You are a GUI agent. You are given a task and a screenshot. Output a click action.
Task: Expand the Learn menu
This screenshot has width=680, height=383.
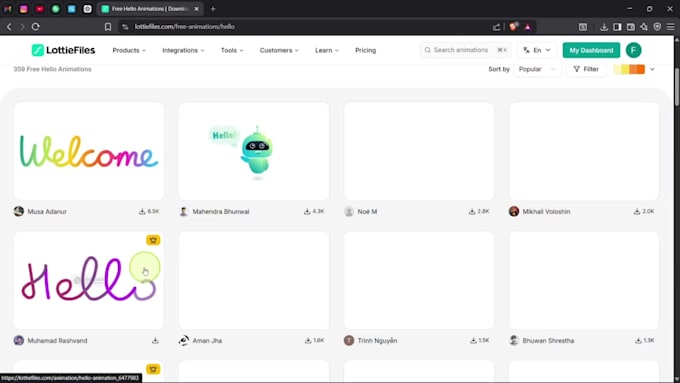point(327,50)
